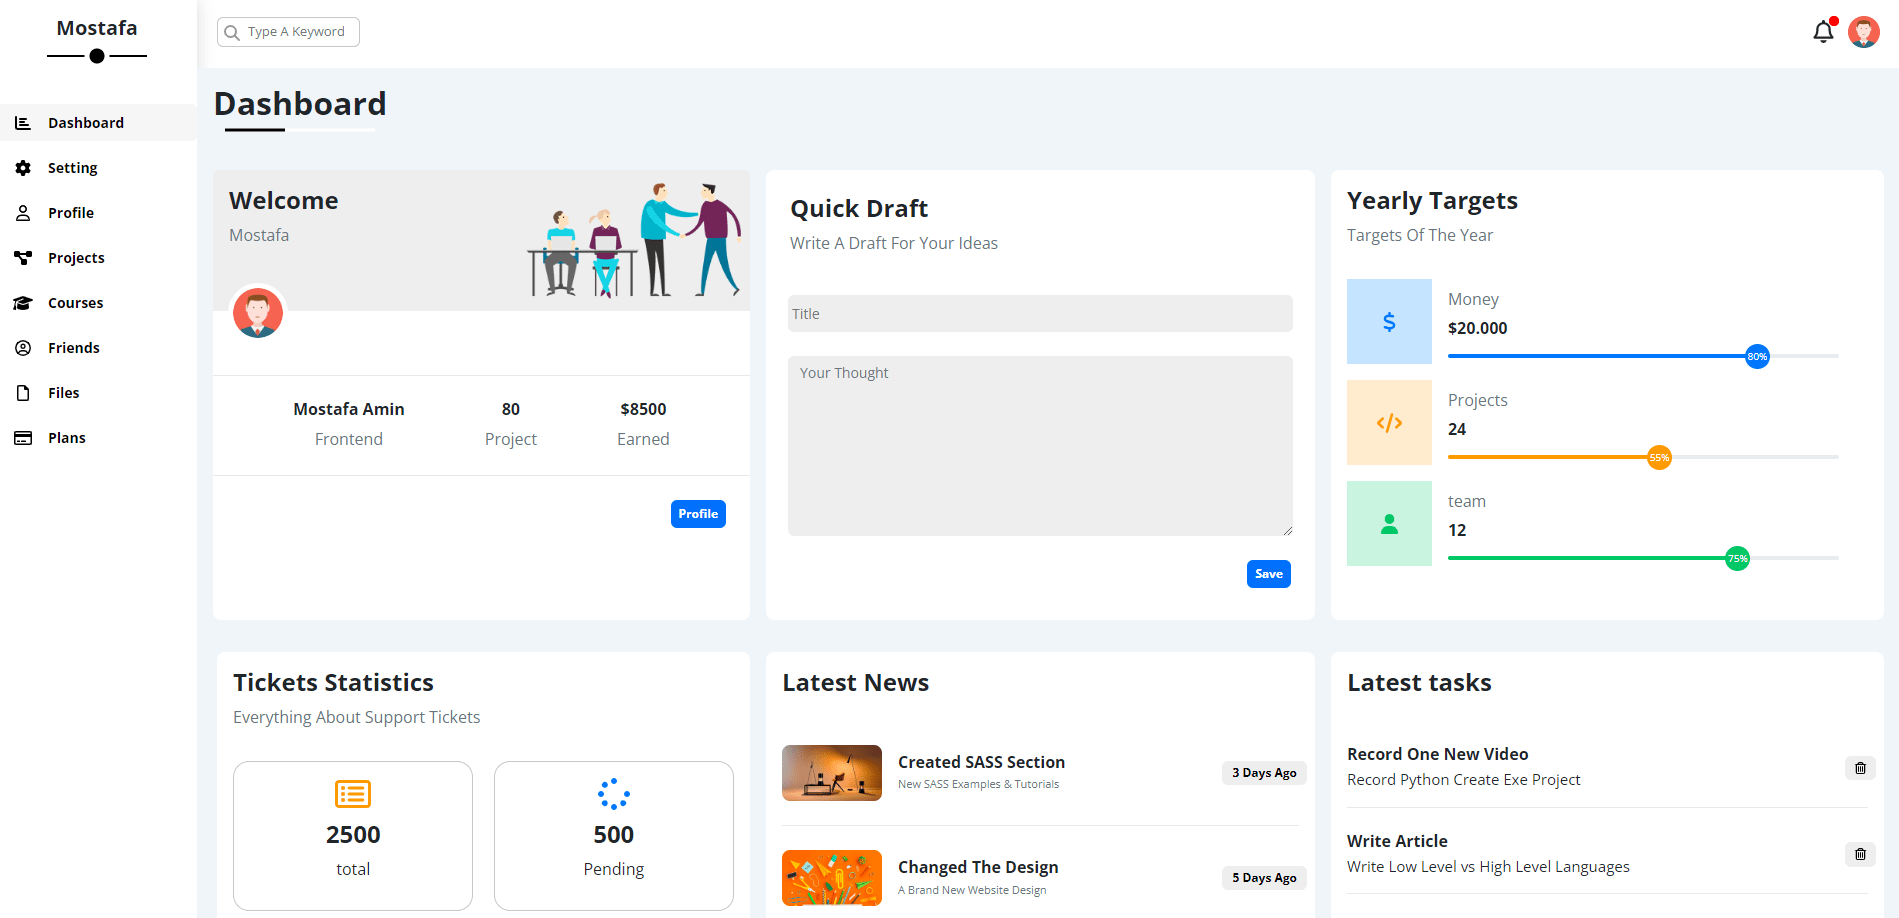The image size is (1899, 918).
Task: Select Projects in the sidebar menu
Action: coord(98,258)
